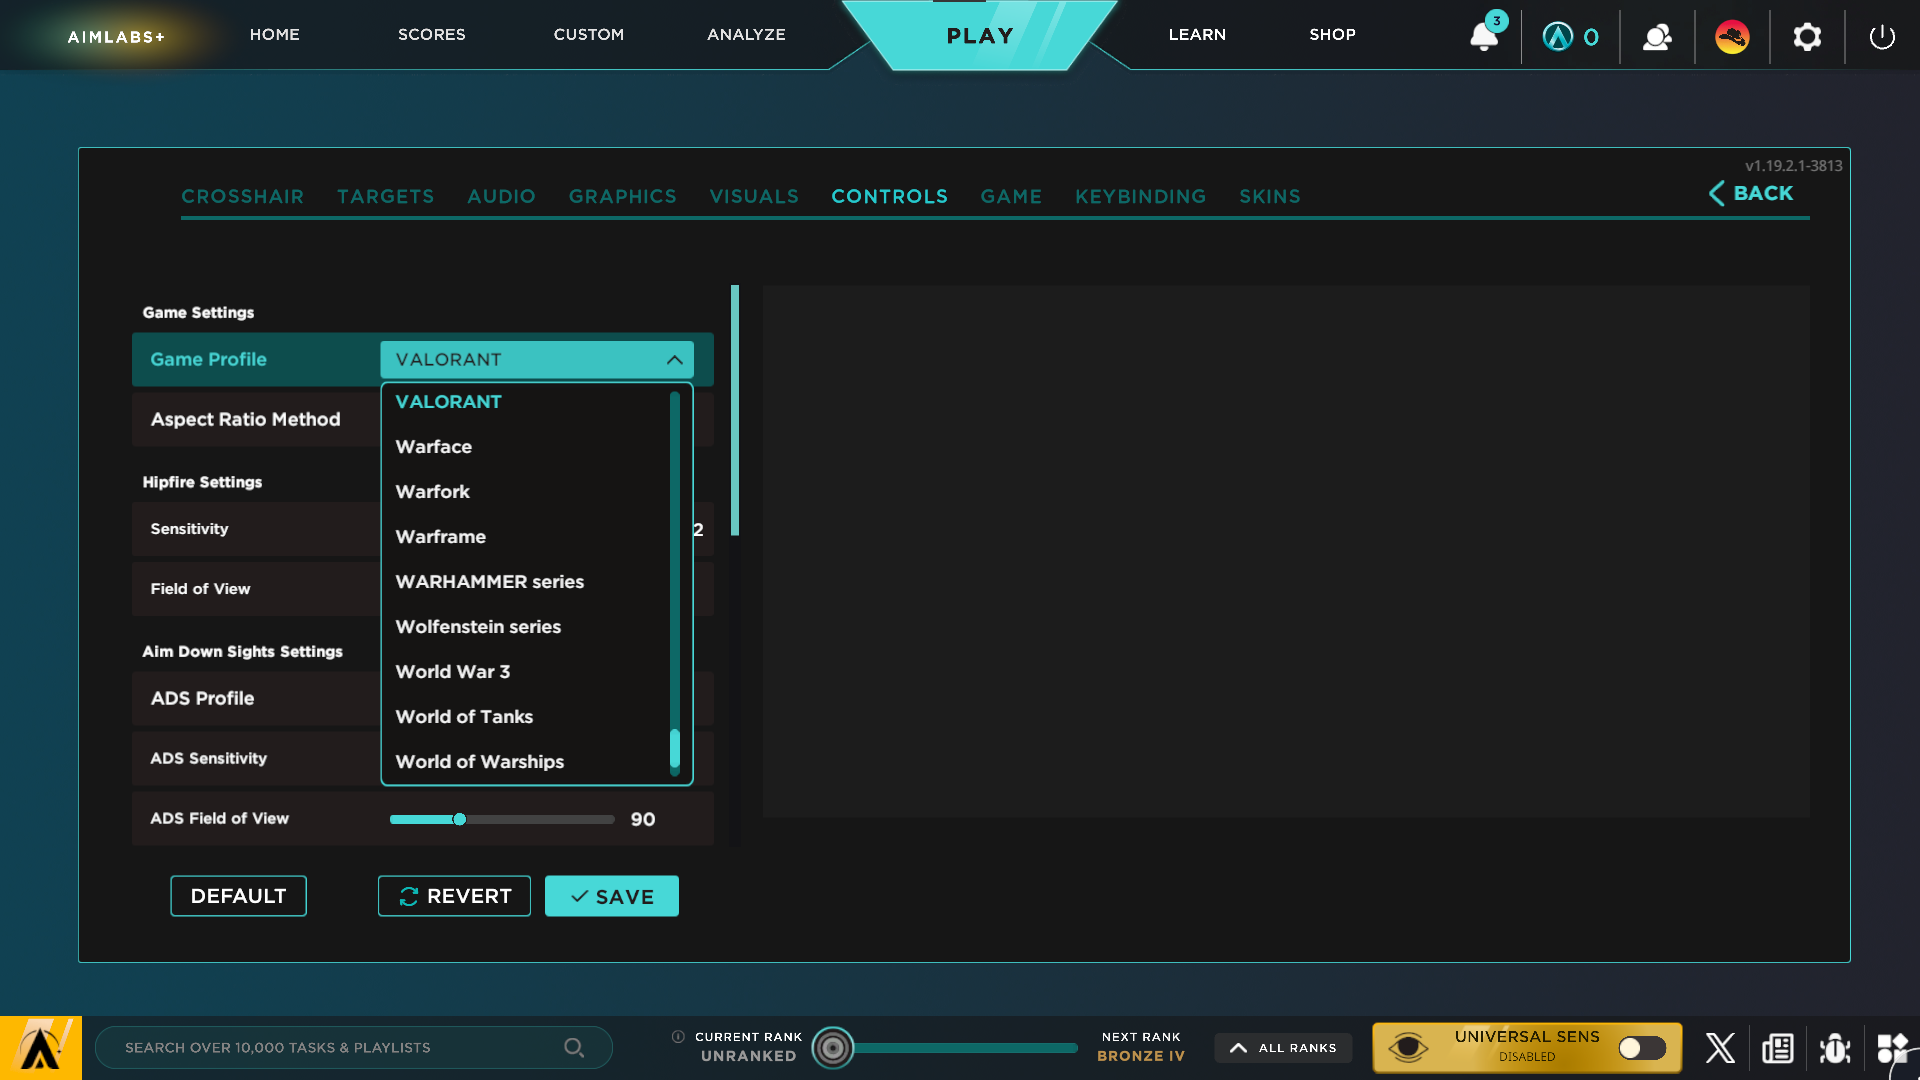Select World of Tanks from game list

tap(463, 716)
